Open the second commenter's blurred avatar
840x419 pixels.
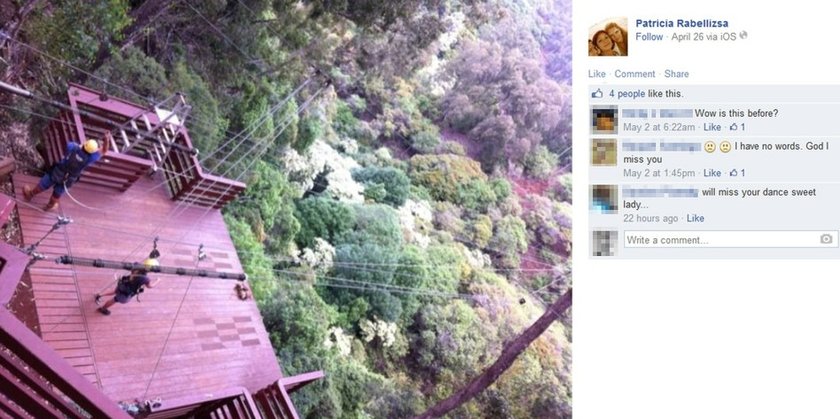tap(604, 152)
